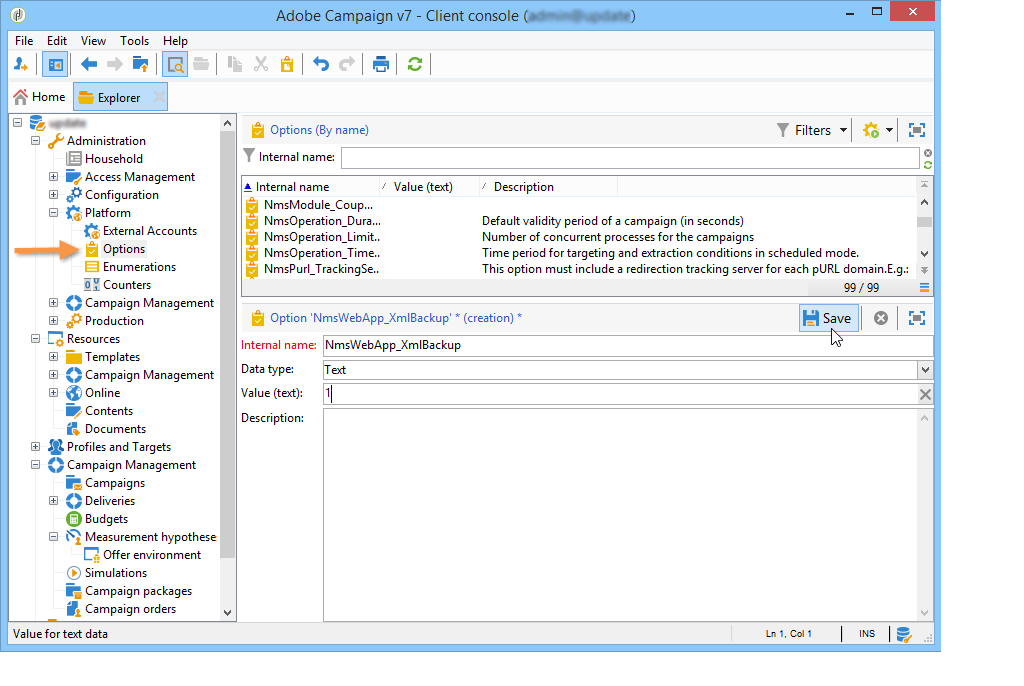Save the NmsWebApp_XmlBackup option
The height and width of the screenshot is (686, 1024).
point(827,318)
